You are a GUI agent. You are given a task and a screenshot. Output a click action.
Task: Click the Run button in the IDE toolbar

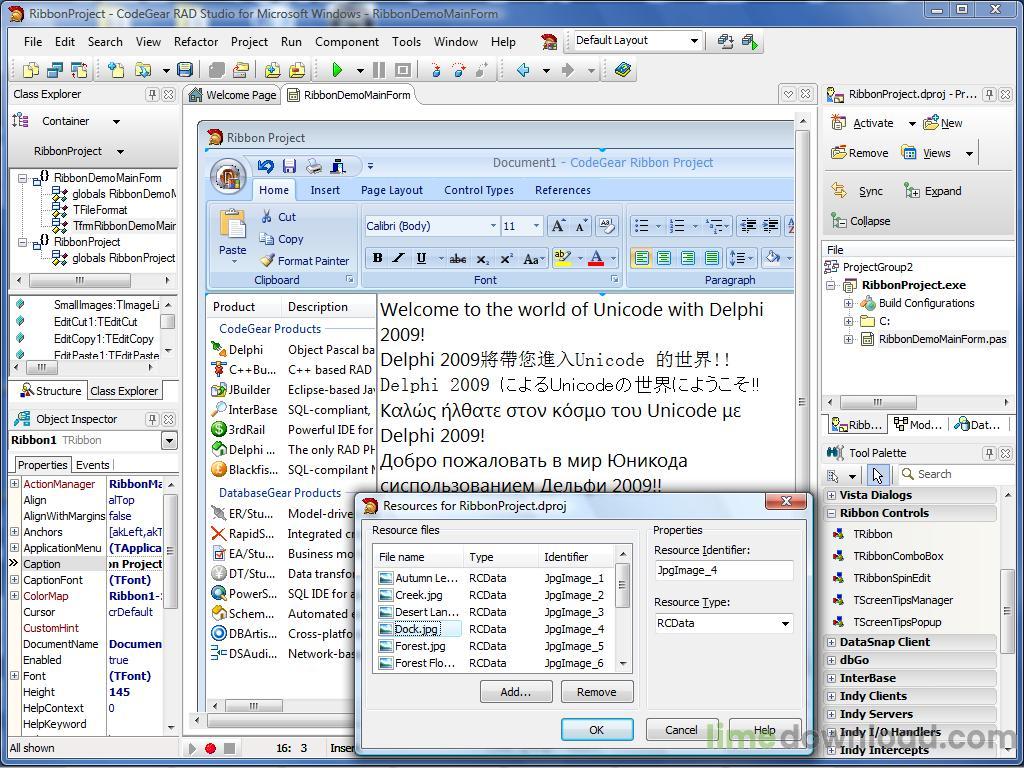[x=338, y=70]
